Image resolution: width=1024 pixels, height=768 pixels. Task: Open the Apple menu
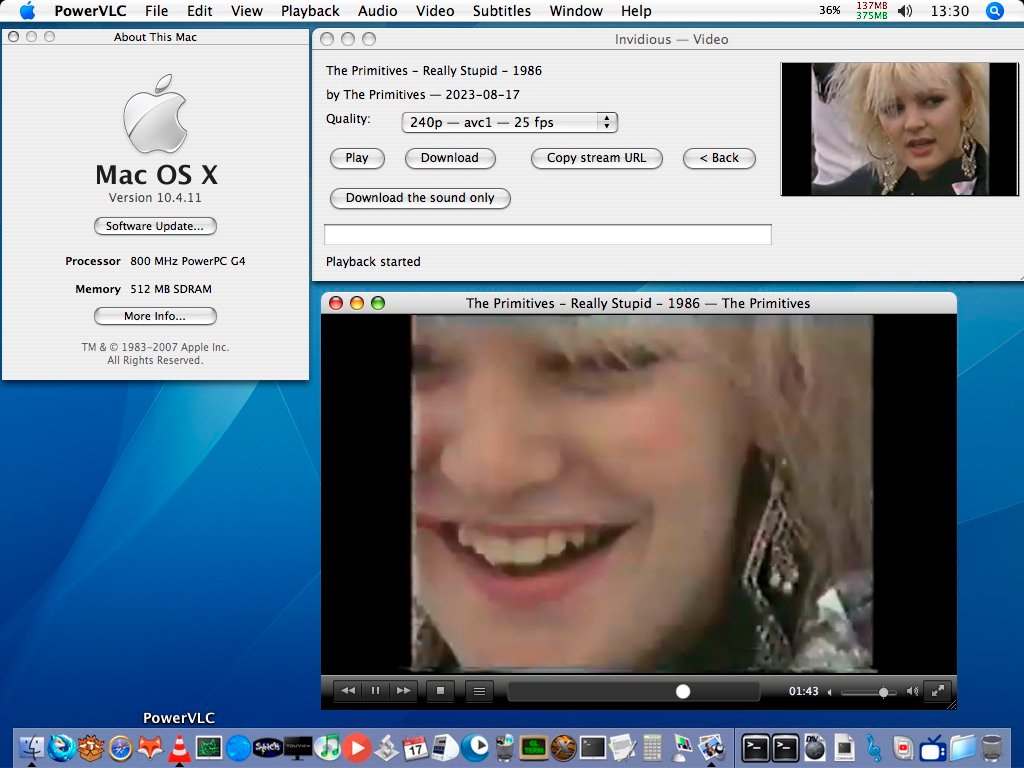point(27,11)
